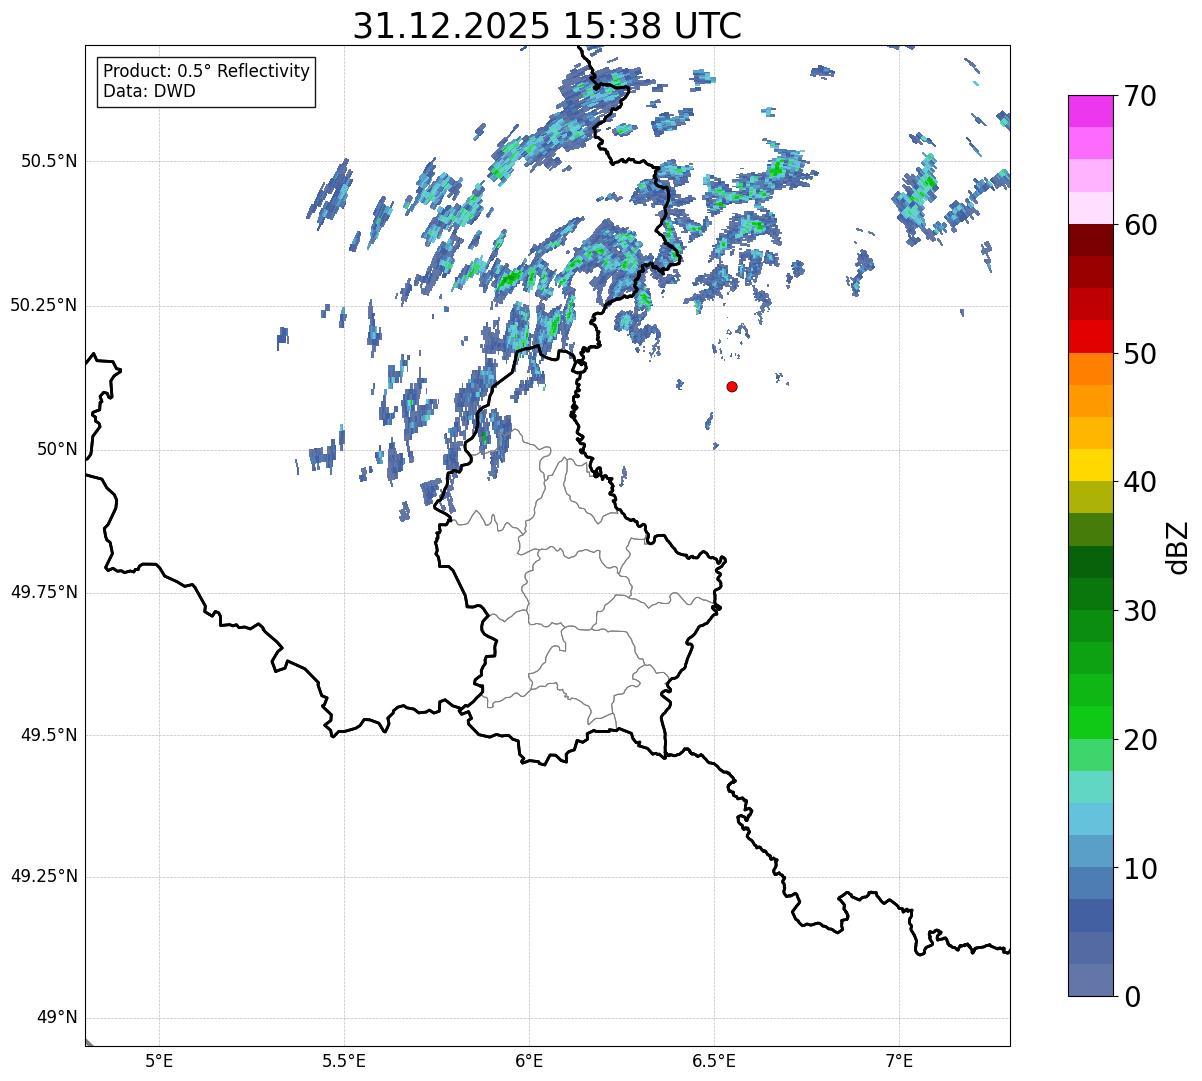This screenshot has height=1081, width=1202.
Task: Click the colorbar tick label 30
Action: point(1141,611)
